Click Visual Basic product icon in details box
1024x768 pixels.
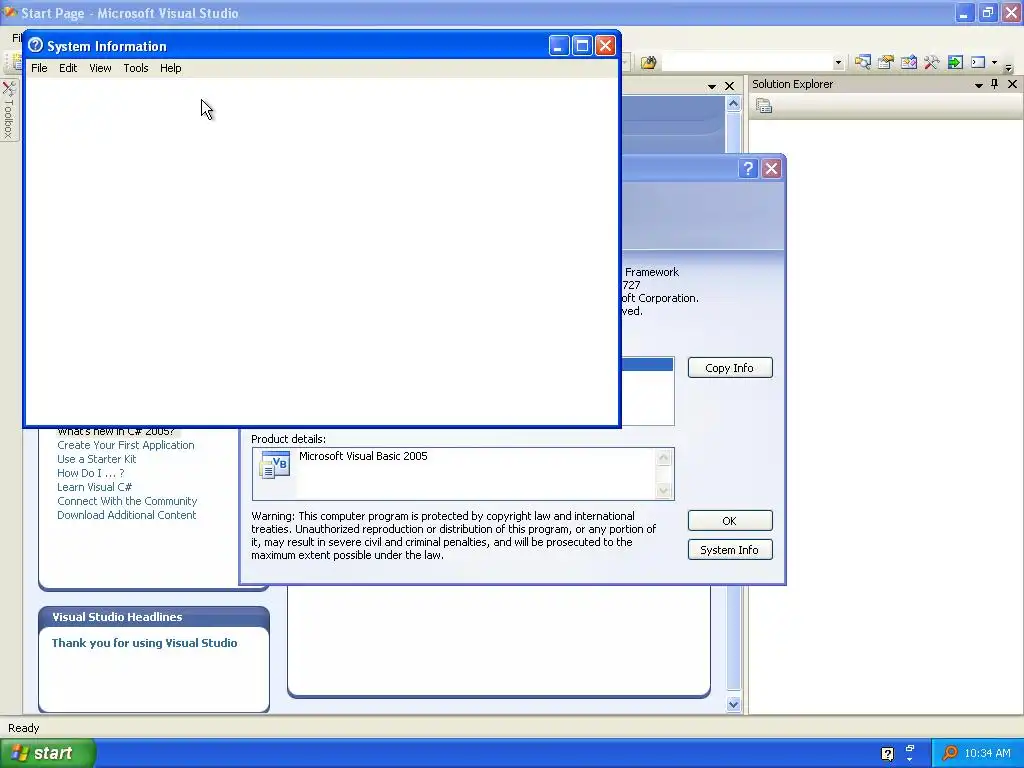[274, 465]
